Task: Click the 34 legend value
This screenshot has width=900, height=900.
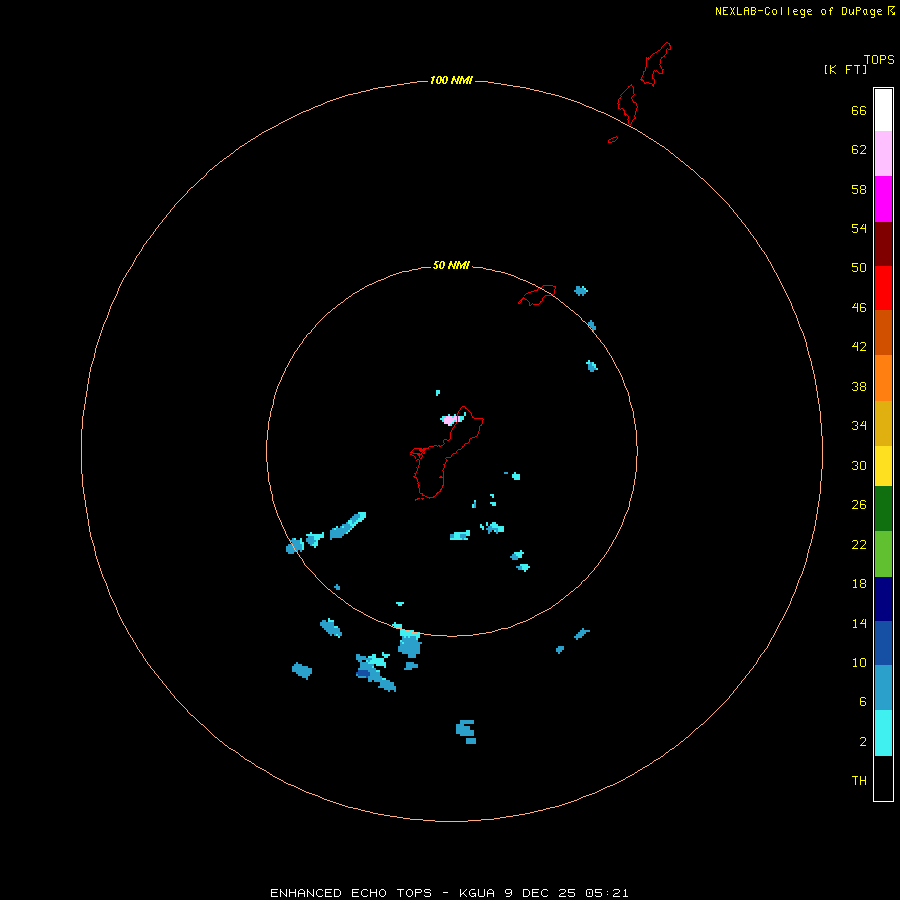Action: click(859, 425)
